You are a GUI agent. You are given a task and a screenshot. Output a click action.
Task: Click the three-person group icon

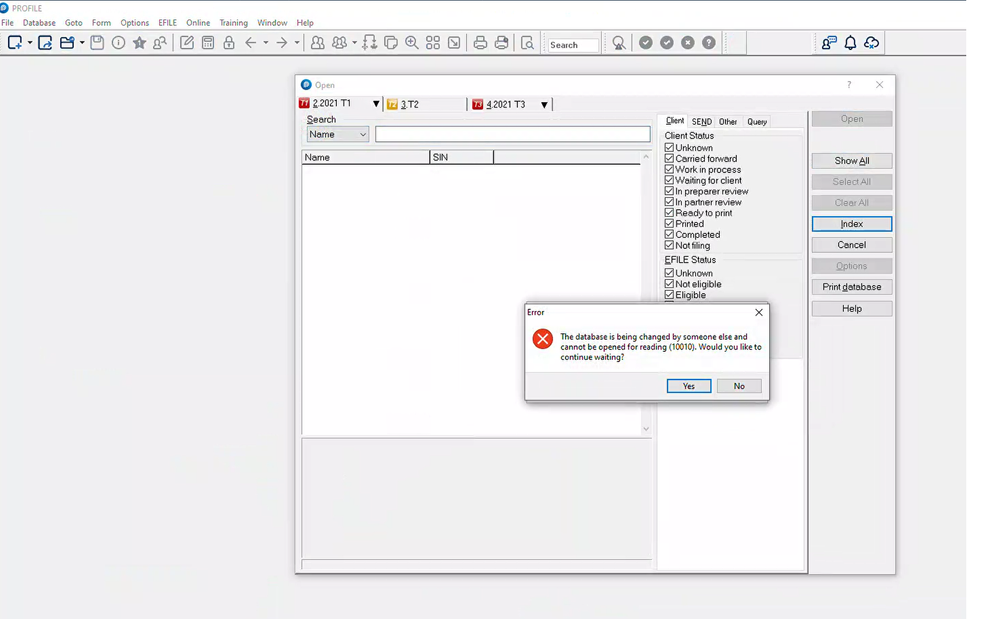340,43
